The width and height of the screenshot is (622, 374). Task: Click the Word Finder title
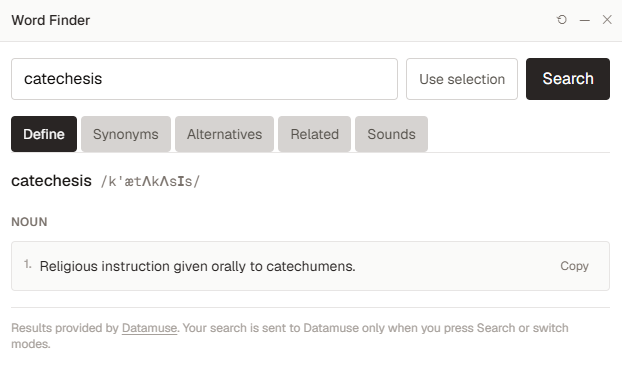(x=51, y=20)
